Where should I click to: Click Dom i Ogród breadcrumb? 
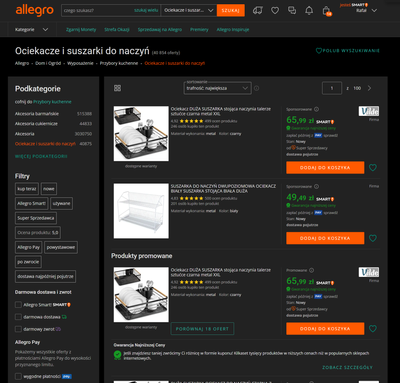click(48, 63)
